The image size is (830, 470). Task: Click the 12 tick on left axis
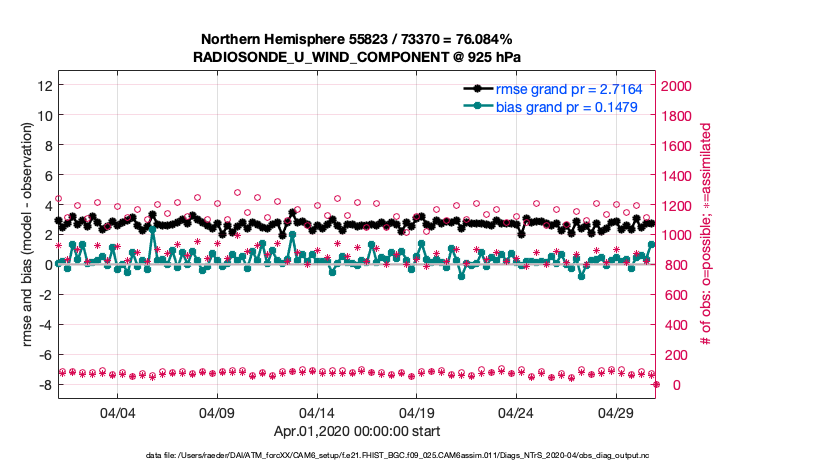point(44,86)
